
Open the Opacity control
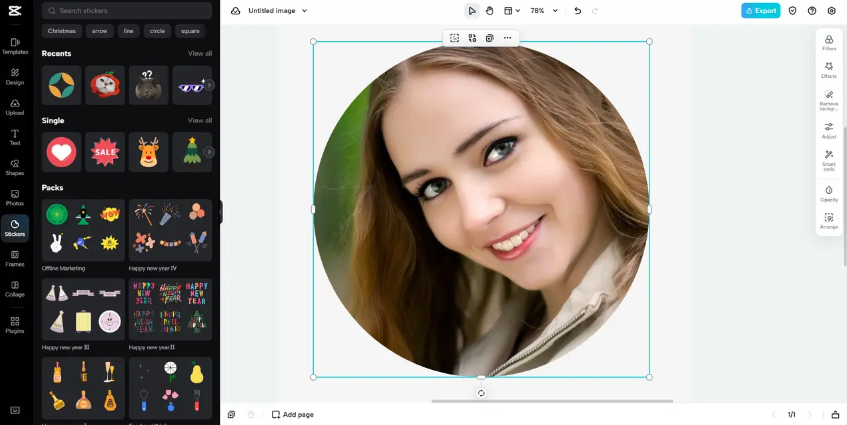pos(828,193)
